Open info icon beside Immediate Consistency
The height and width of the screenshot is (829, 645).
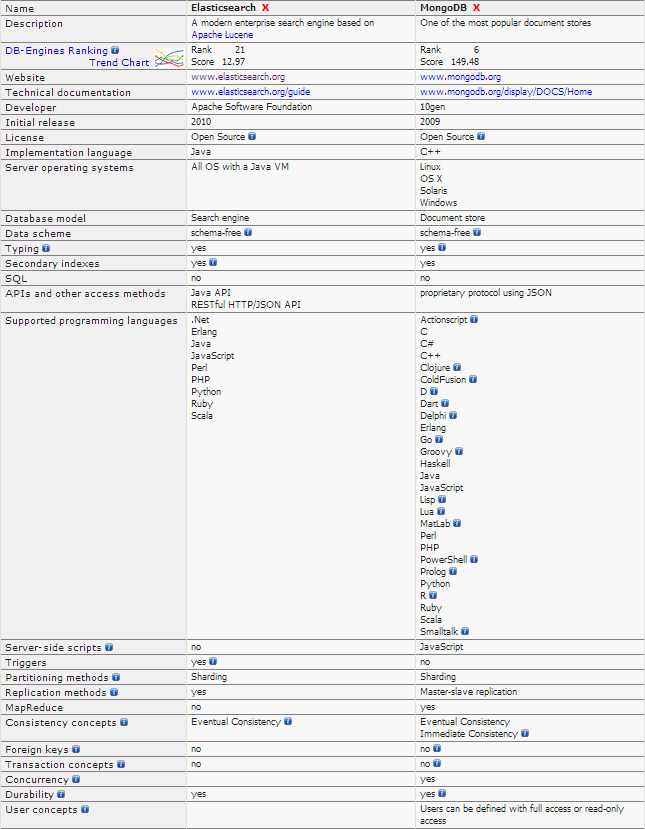pos(526,733)
